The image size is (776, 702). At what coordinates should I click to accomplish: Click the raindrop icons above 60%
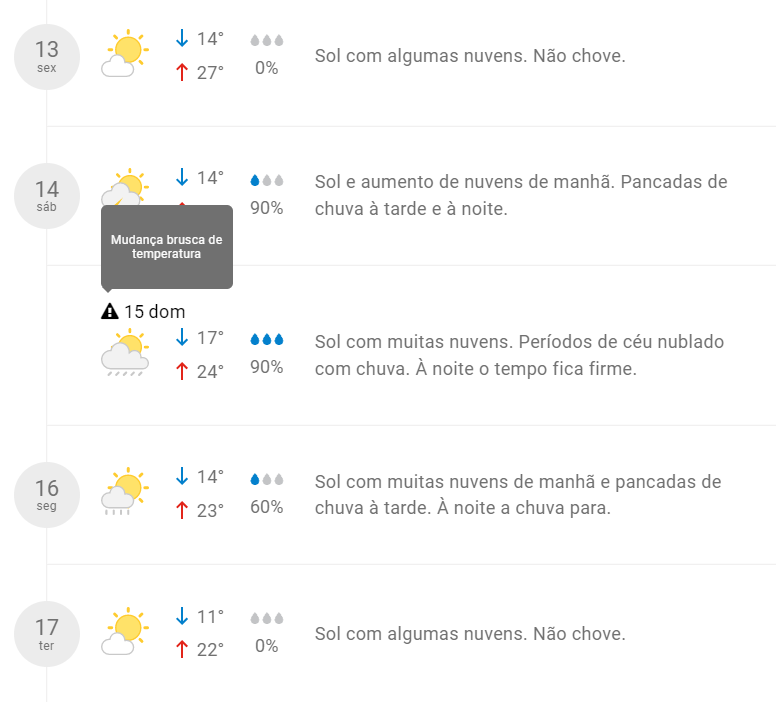click(x=267, y=479)
